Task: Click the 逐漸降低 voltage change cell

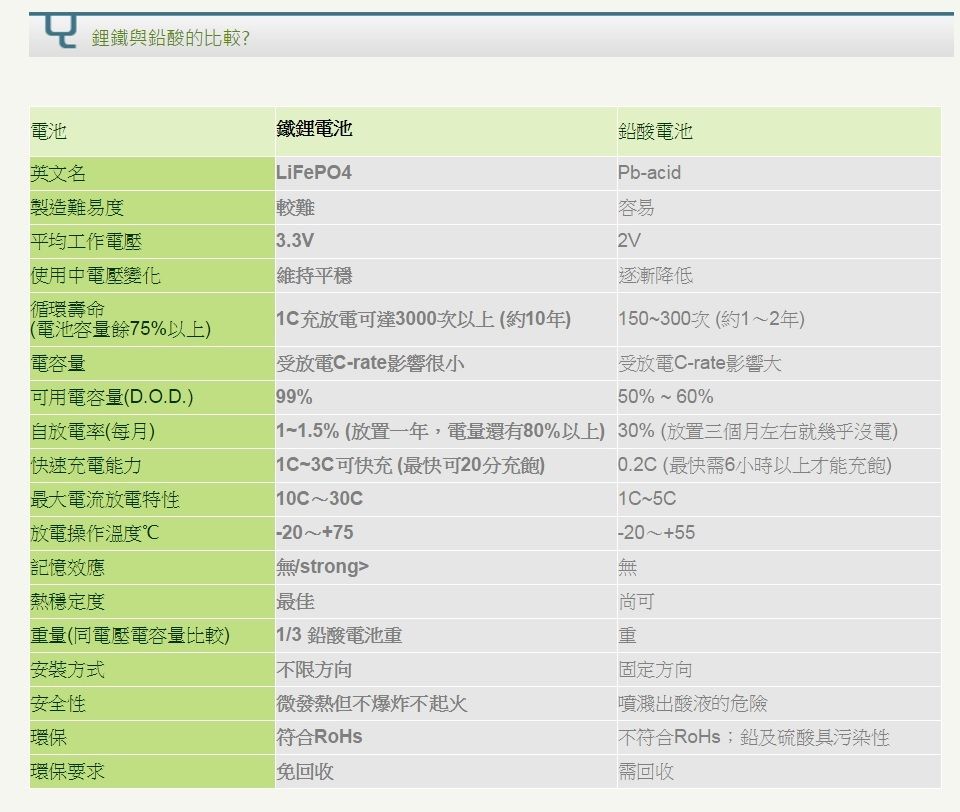Action: 655,275
